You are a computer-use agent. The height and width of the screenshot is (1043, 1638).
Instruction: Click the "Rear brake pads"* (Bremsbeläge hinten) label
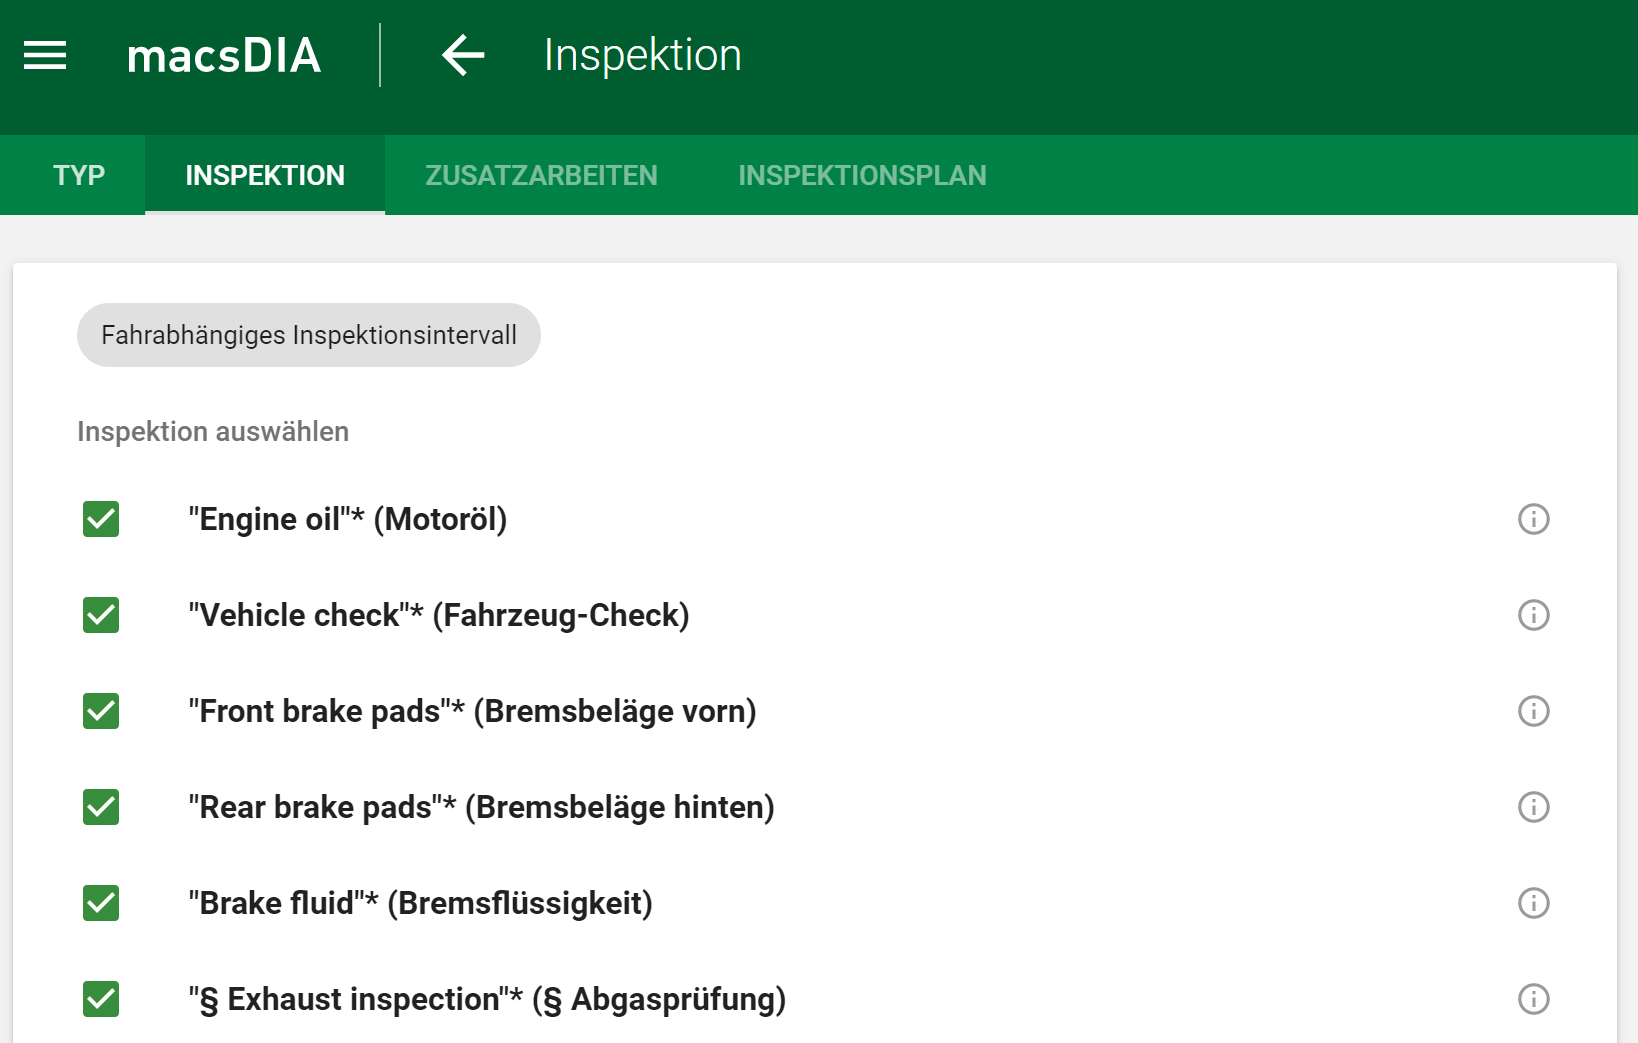click(481, 807)
